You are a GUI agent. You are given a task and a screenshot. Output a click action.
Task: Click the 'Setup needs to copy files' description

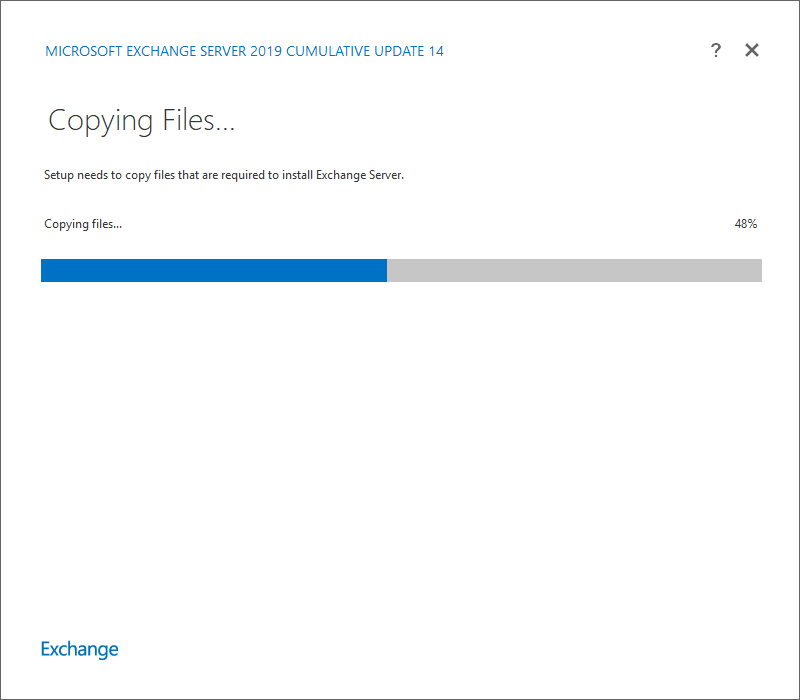(224, 175)
